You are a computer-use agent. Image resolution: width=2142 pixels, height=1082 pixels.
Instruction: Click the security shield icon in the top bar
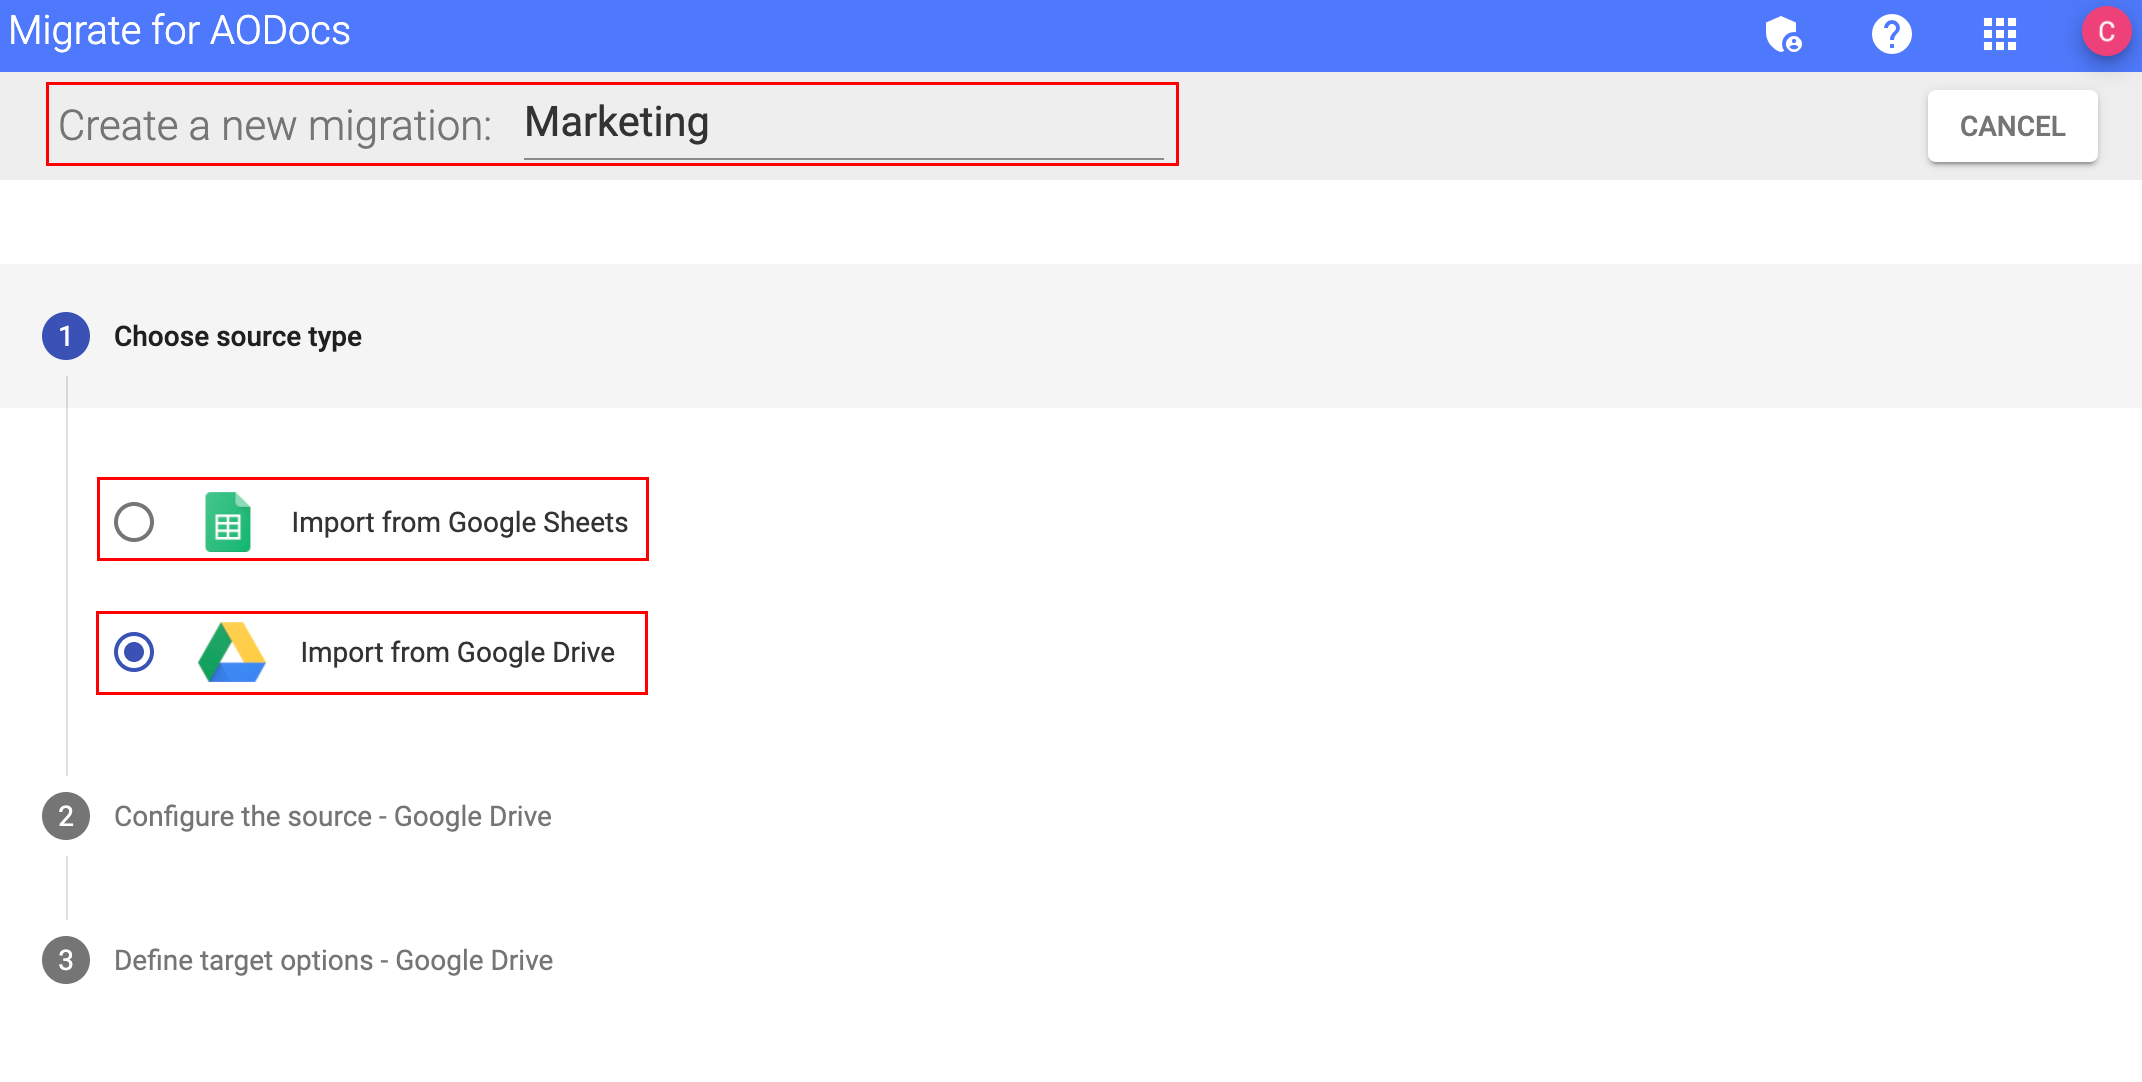[1786, 33]
